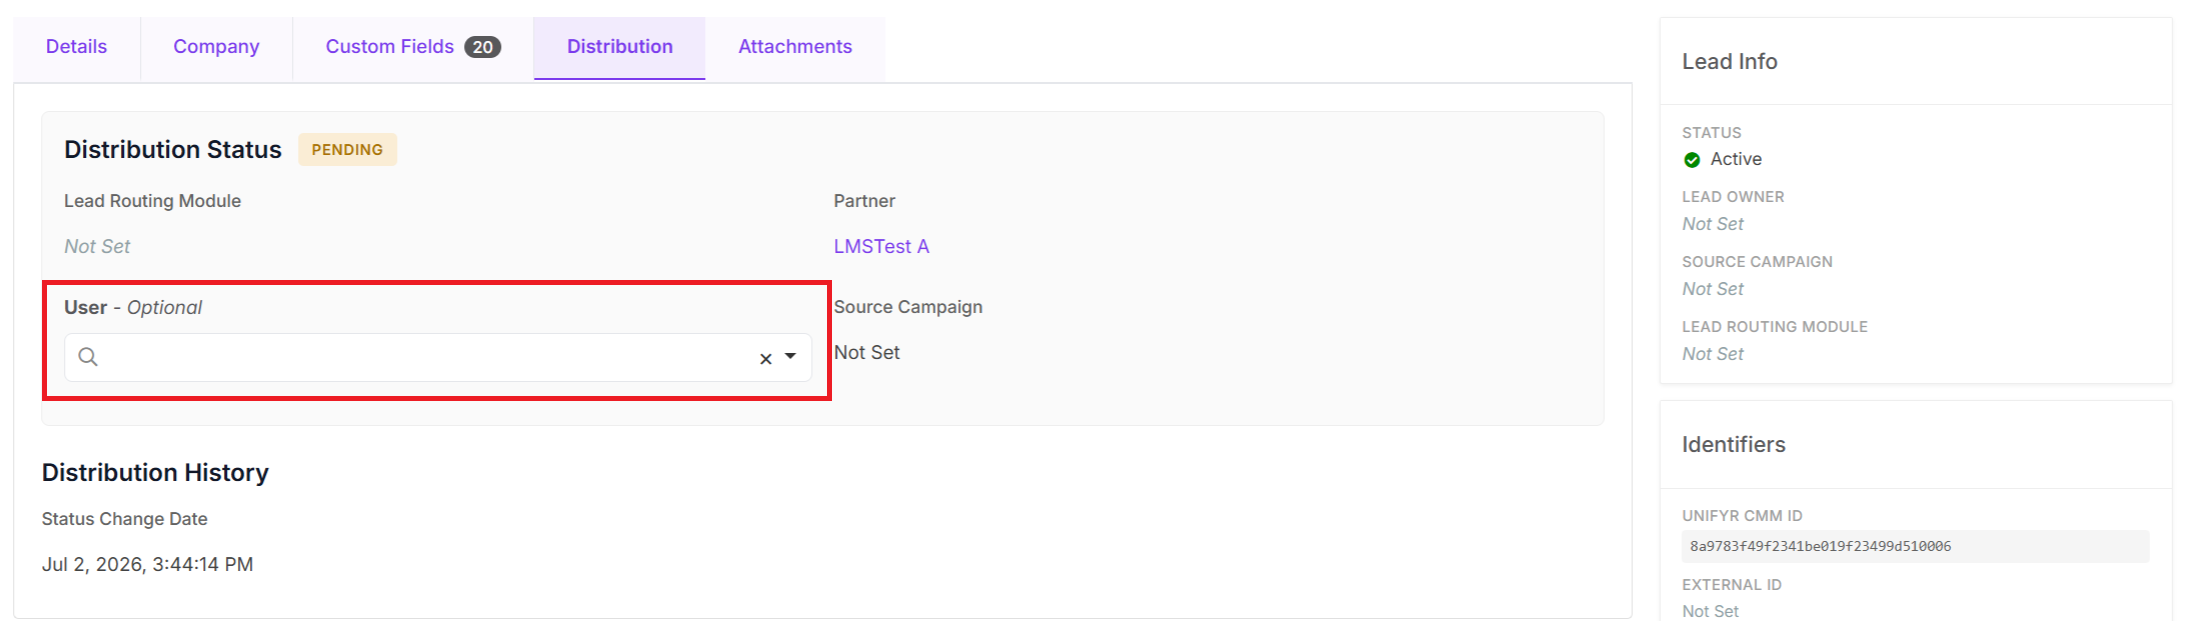This screenshot has height=621, width=2194.
Task: Click the search magnifier icon in User field
Action: (88, 357)
